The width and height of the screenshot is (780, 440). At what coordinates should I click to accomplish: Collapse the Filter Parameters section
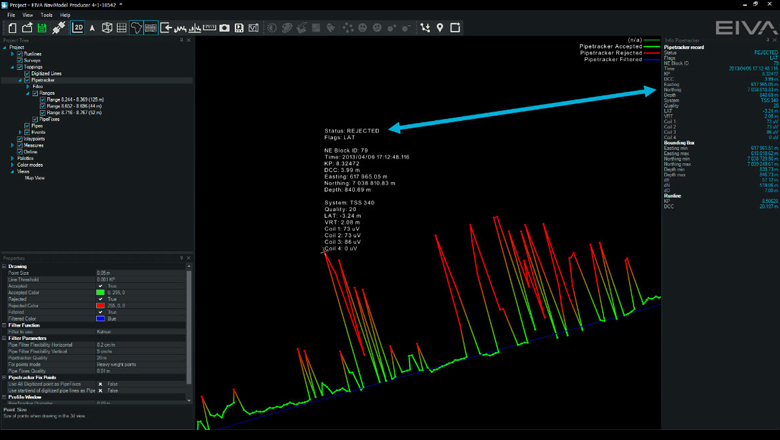point(4,338)
